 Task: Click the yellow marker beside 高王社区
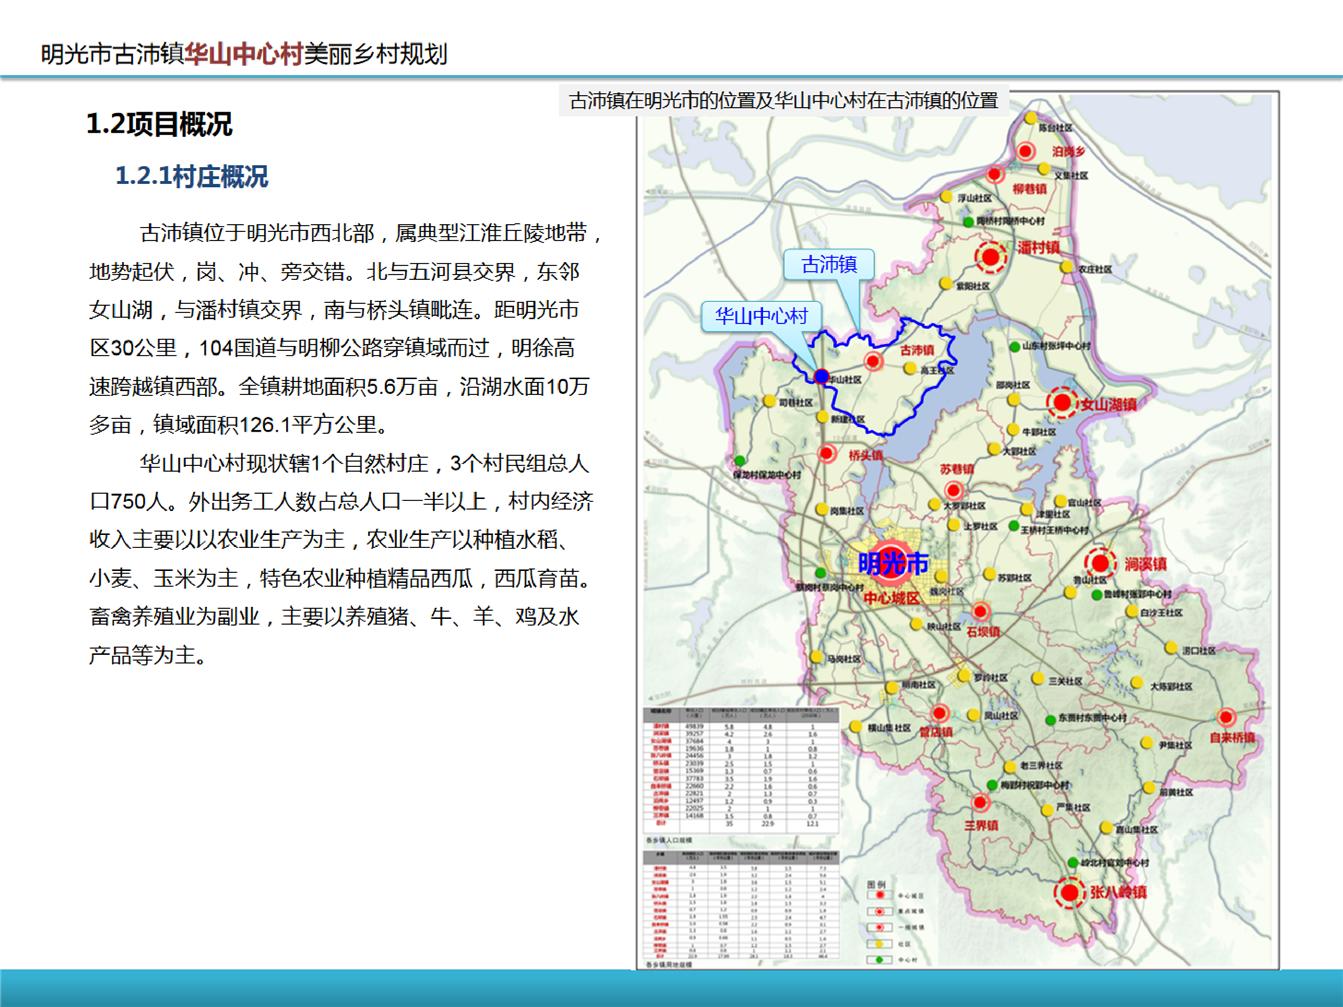[x=910, y=368]
